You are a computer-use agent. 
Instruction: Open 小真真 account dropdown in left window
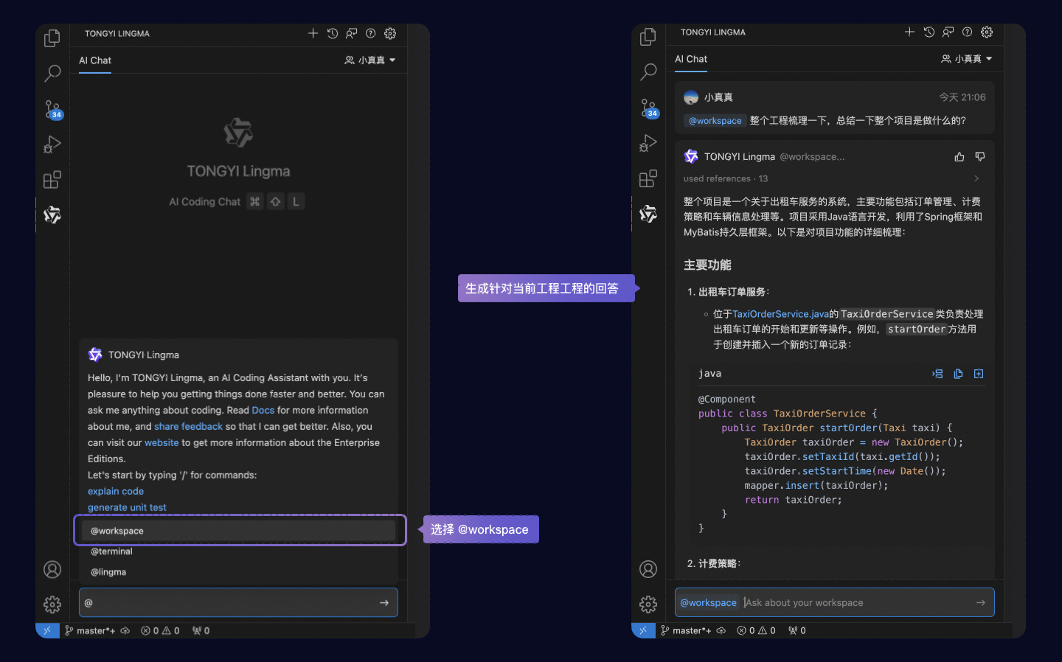point(370,60)
